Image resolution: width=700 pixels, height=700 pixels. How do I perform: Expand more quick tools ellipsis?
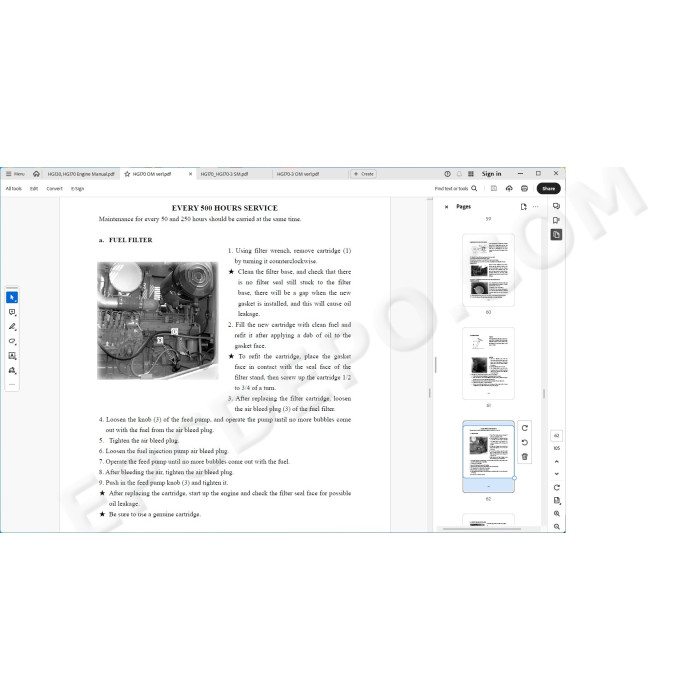click(x=12, y=384)
